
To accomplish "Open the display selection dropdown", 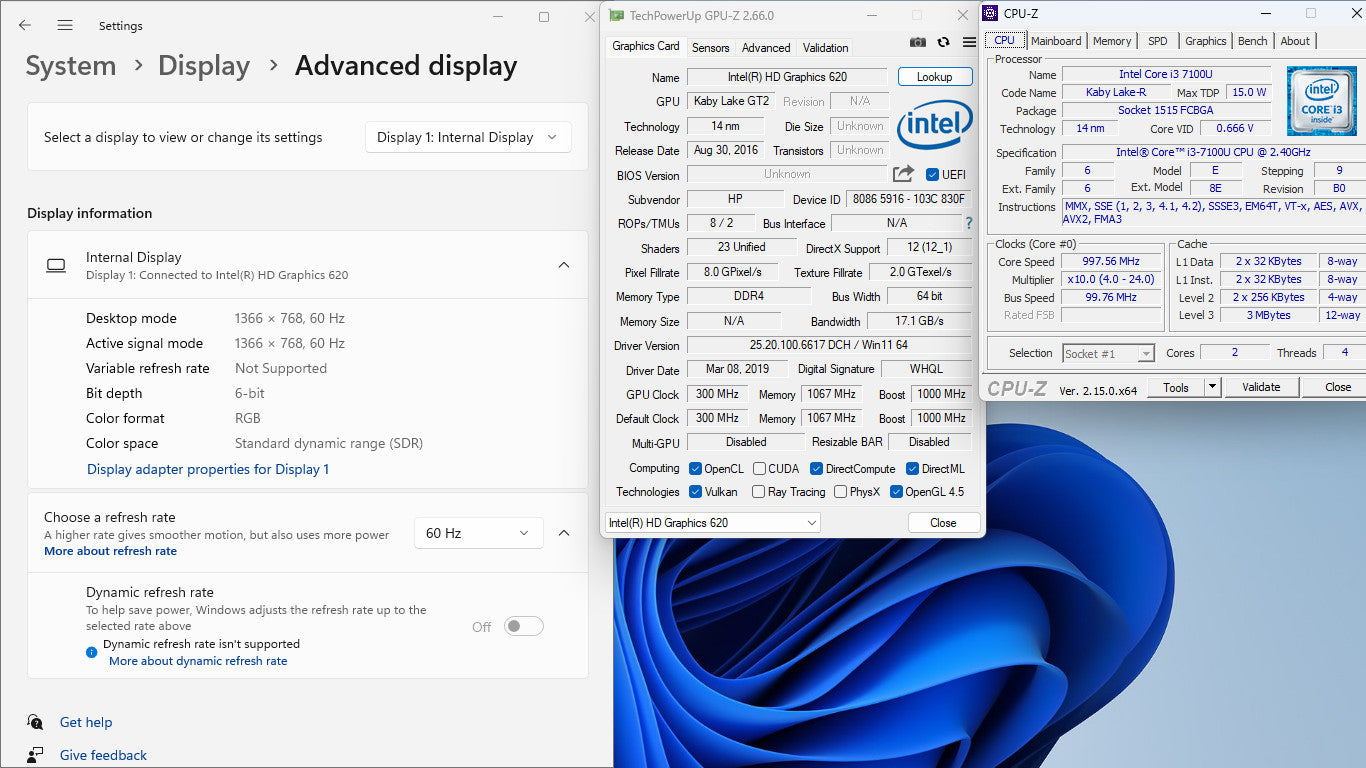I will pyautogui.click(x=468, y=137).
